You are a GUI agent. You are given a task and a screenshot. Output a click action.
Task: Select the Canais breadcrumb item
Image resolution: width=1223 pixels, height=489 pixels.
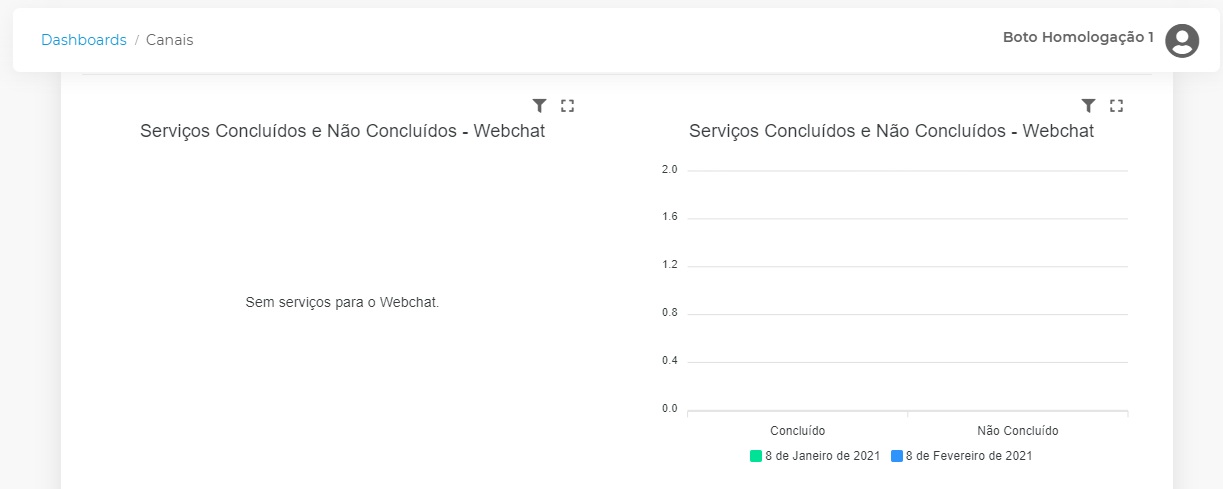click(170, 40)
